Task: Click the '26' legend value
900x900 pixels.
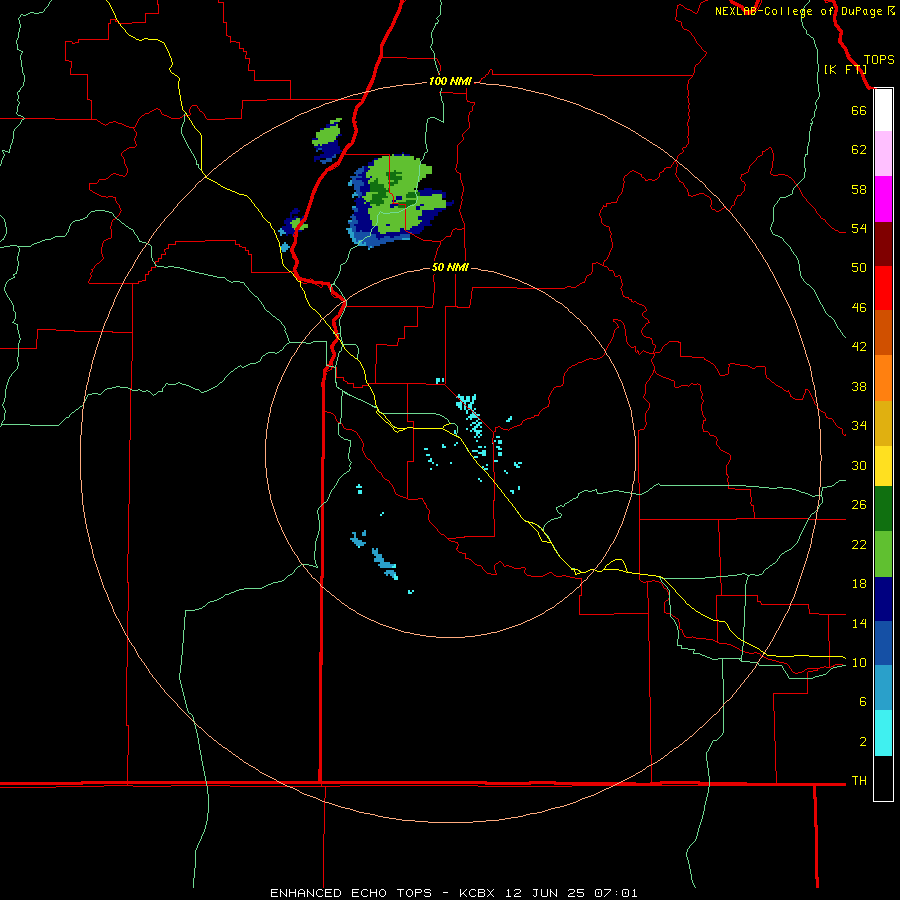Action: (859, 505)
